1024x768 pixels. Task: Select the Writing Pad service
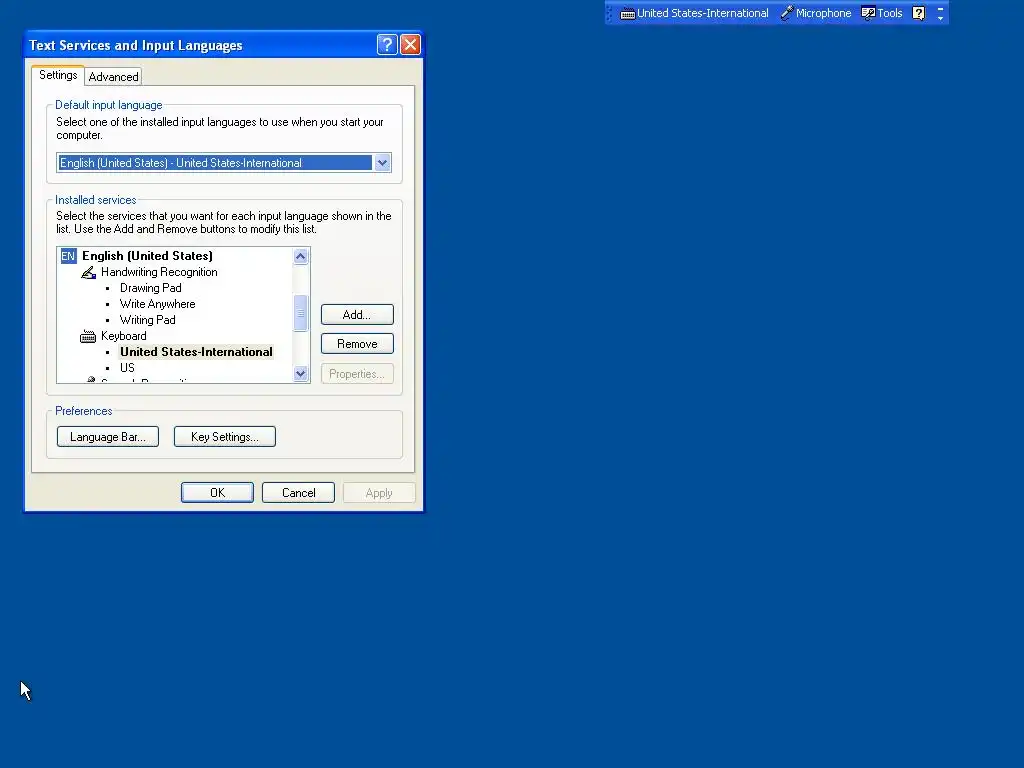tap(148, 320)
